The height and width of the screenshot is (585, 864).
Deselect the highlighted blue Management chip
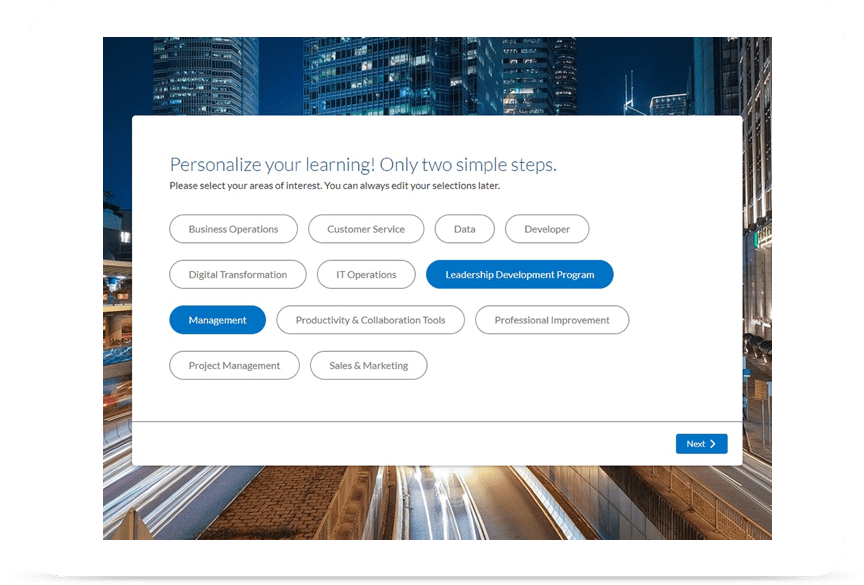pyautogui.click(x=217, y=320)
